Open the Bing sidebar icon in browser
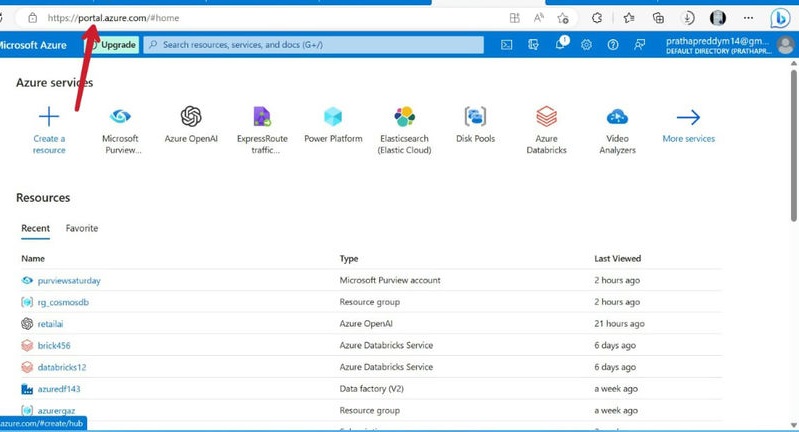 coord(780,18)
